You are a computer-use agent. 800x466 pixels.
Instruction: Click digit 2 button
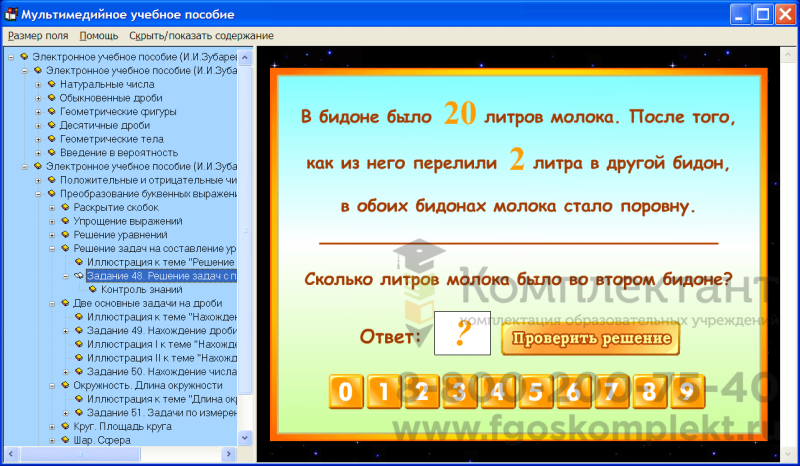click(421, 391)
